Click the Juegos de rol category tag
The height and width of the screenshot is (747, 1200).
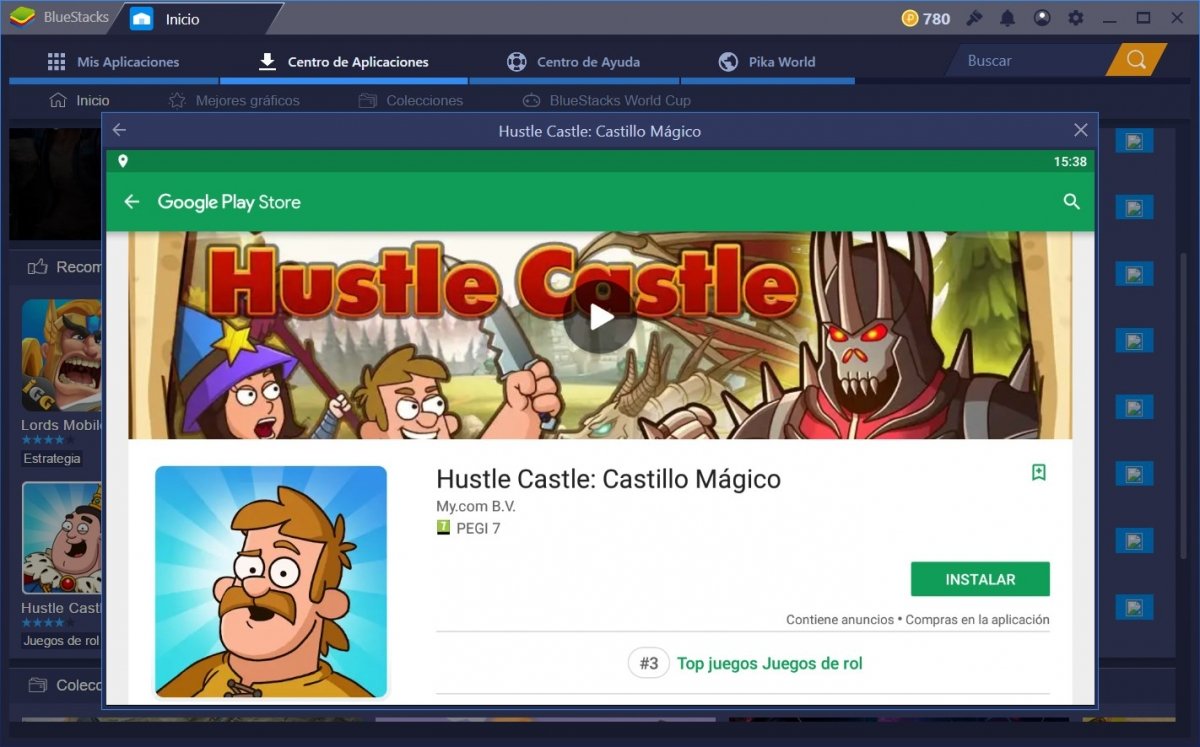[x=61, y=640]
